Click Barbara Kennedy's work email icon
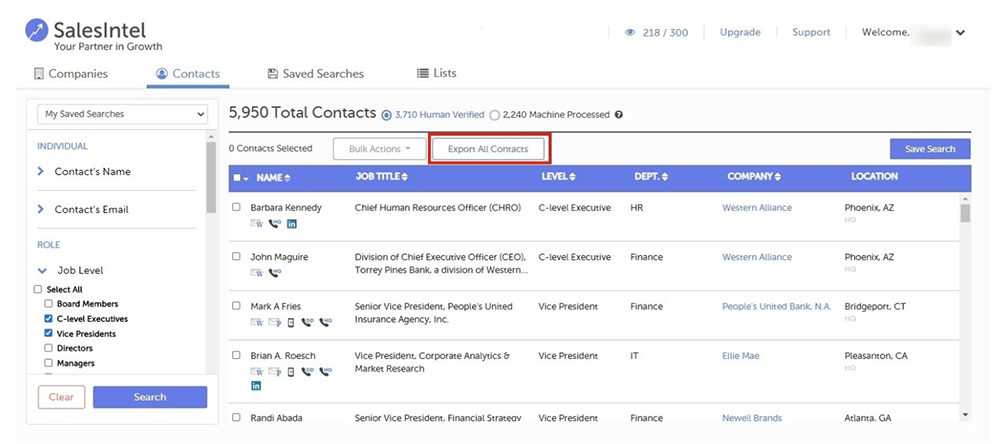Screen dimensions: 1008x444 257,224
